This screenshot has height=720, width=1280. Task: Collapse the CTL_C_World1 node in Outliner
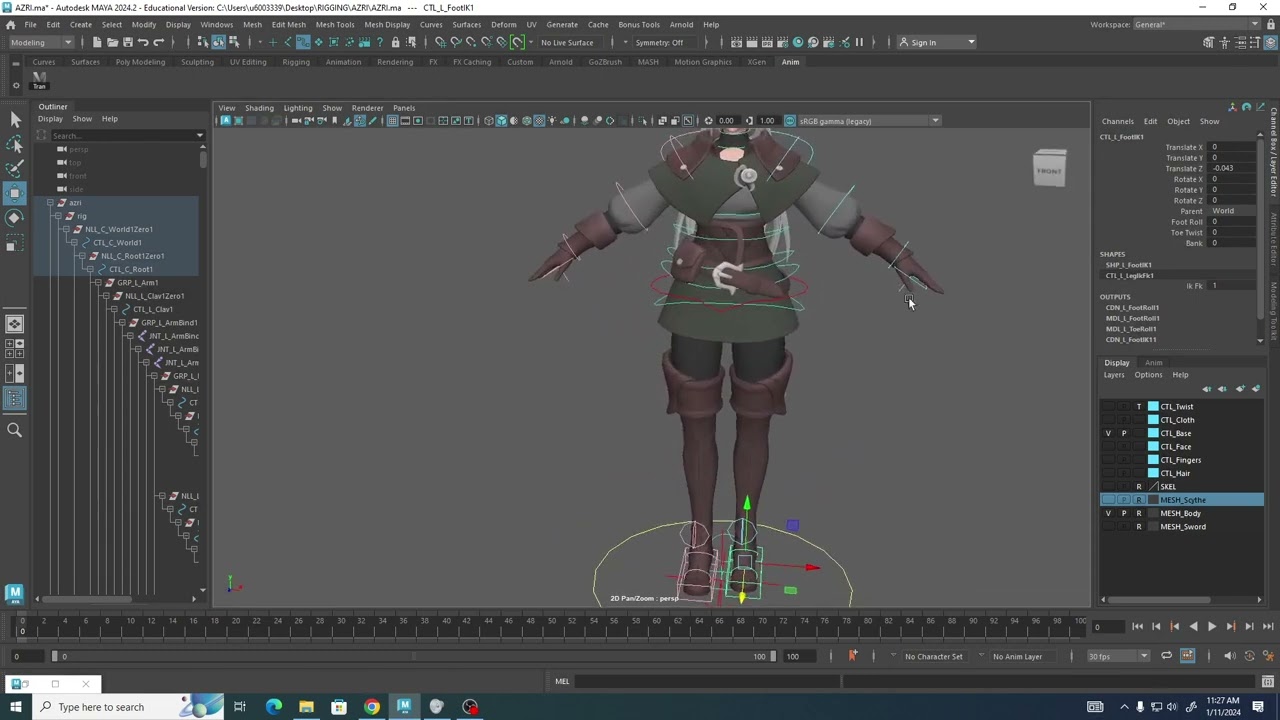pos(73,243)
